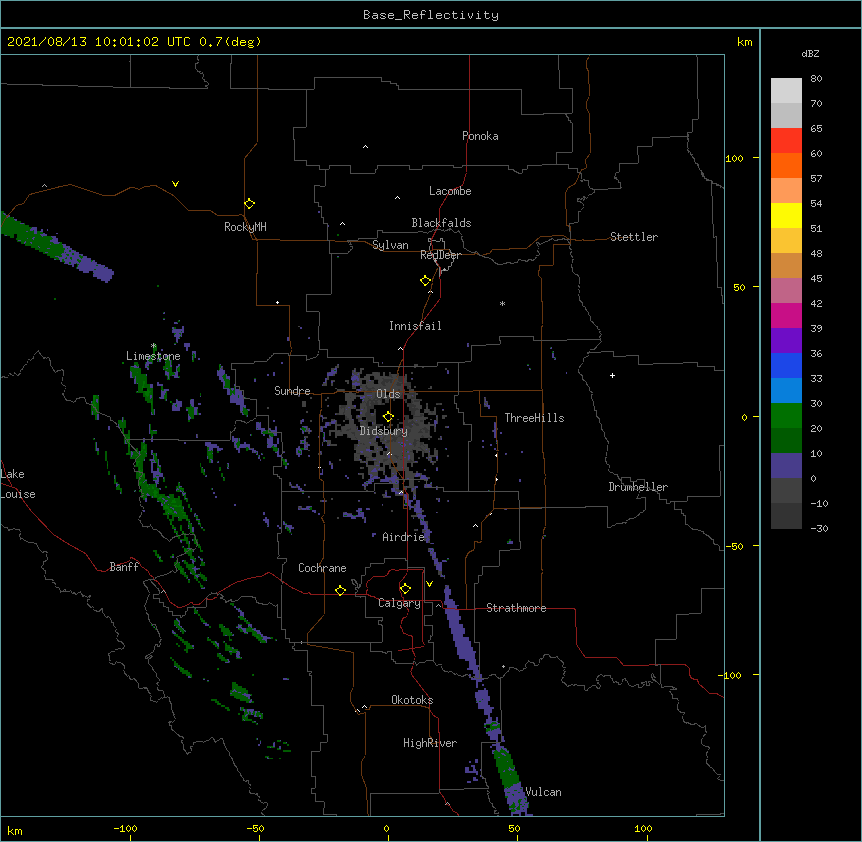Click the Olds town label

(388, 394)
